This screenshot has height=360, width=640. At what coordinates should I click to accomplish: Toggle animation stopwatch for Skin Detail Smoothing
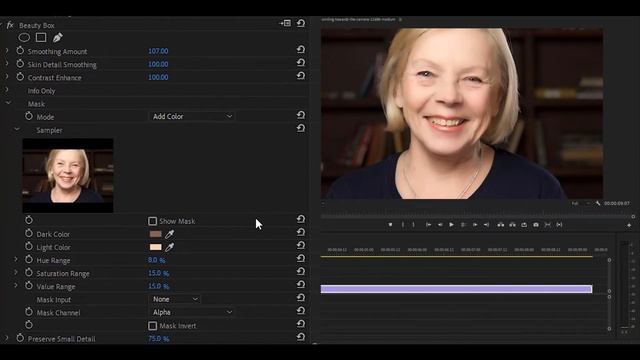pos(20,64)
